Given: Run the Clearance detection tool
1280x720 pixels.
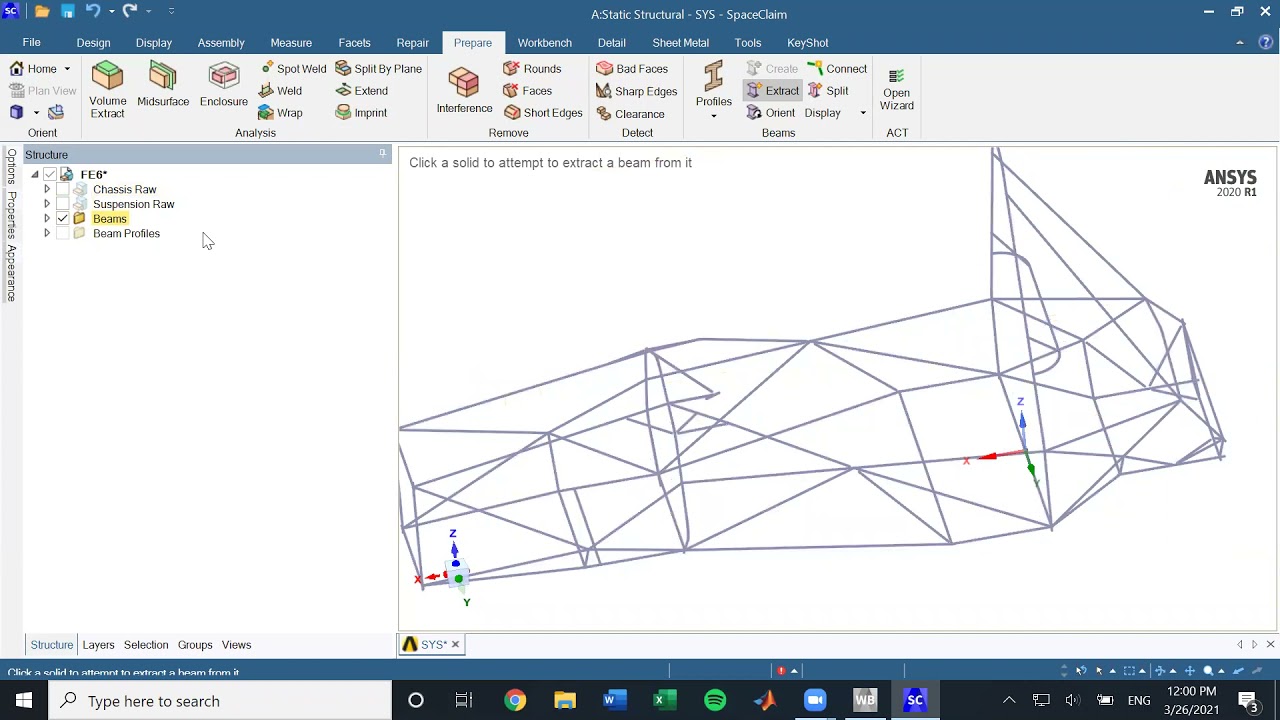Looking at the screenshot, I should coord(630,113).
